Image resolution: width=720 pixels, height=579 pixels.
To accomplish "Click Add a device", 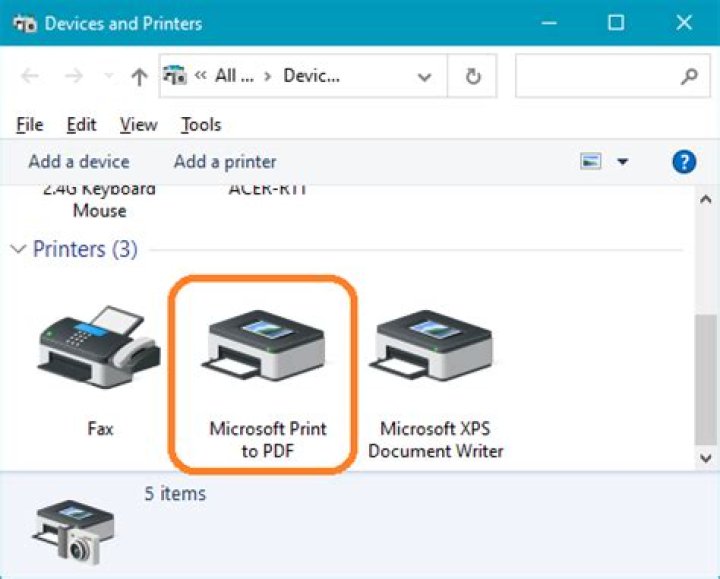I will click(x=79, y=162).
